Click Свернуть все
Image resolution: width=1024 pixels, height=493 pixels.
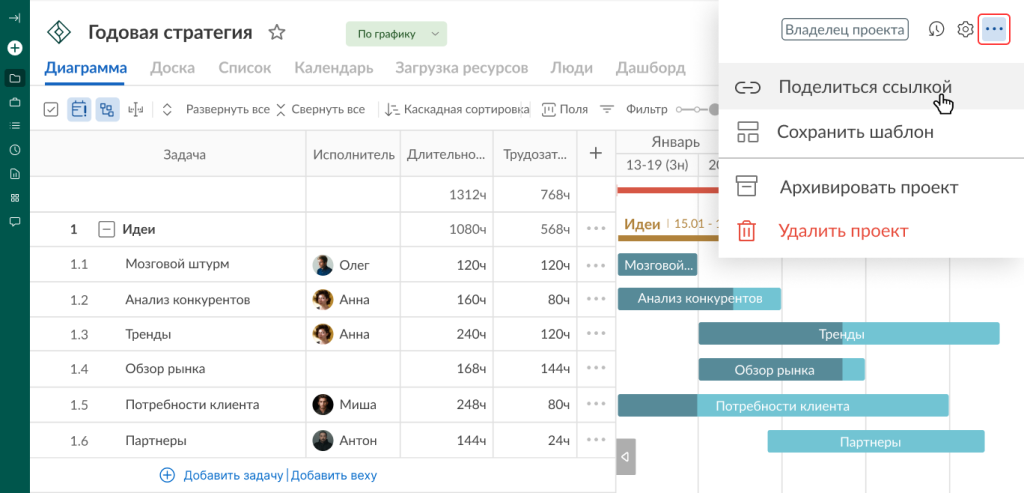coord(321,109)
